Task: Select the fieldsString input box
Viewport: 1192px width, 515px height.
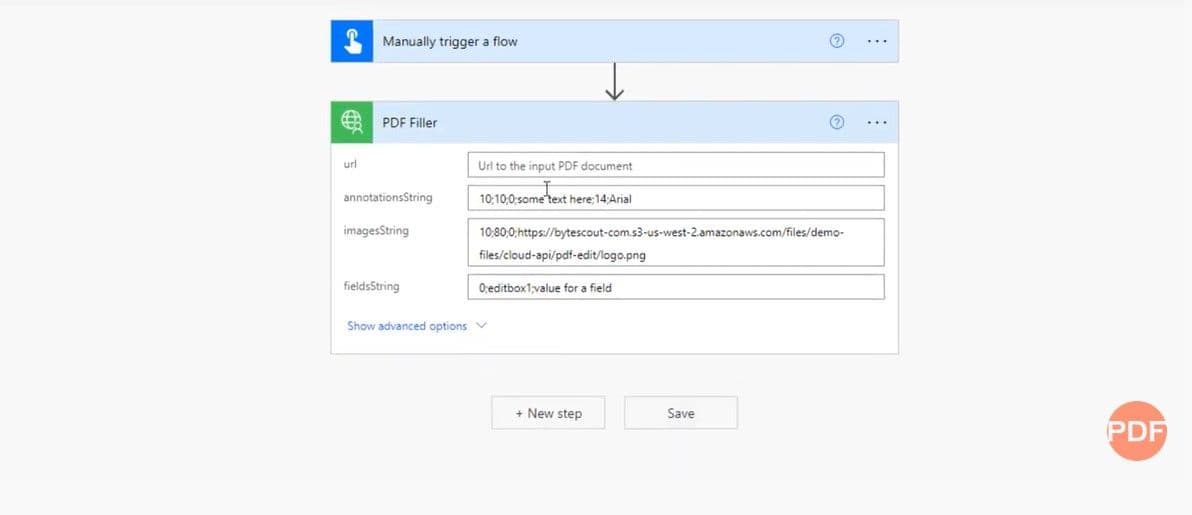Action: (675, 287)
